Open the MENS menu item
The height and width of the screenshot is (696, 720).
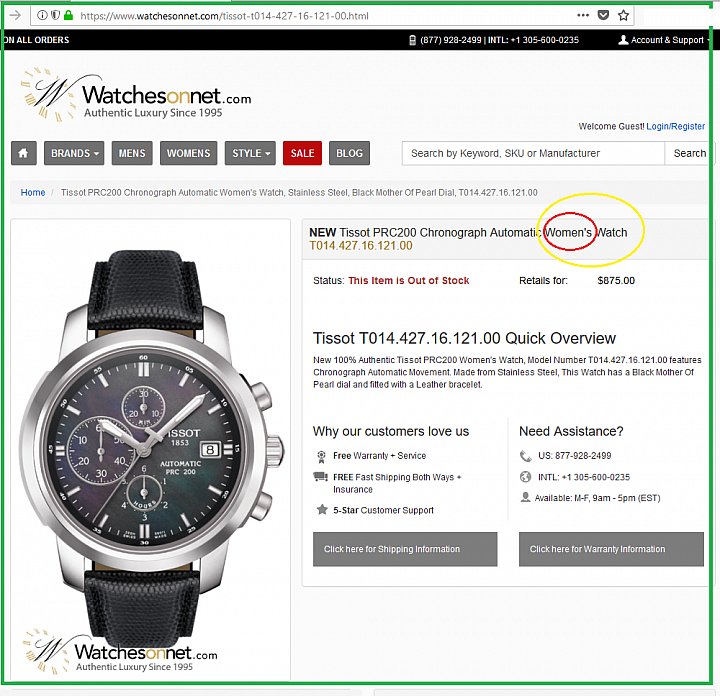click(132, 153)
